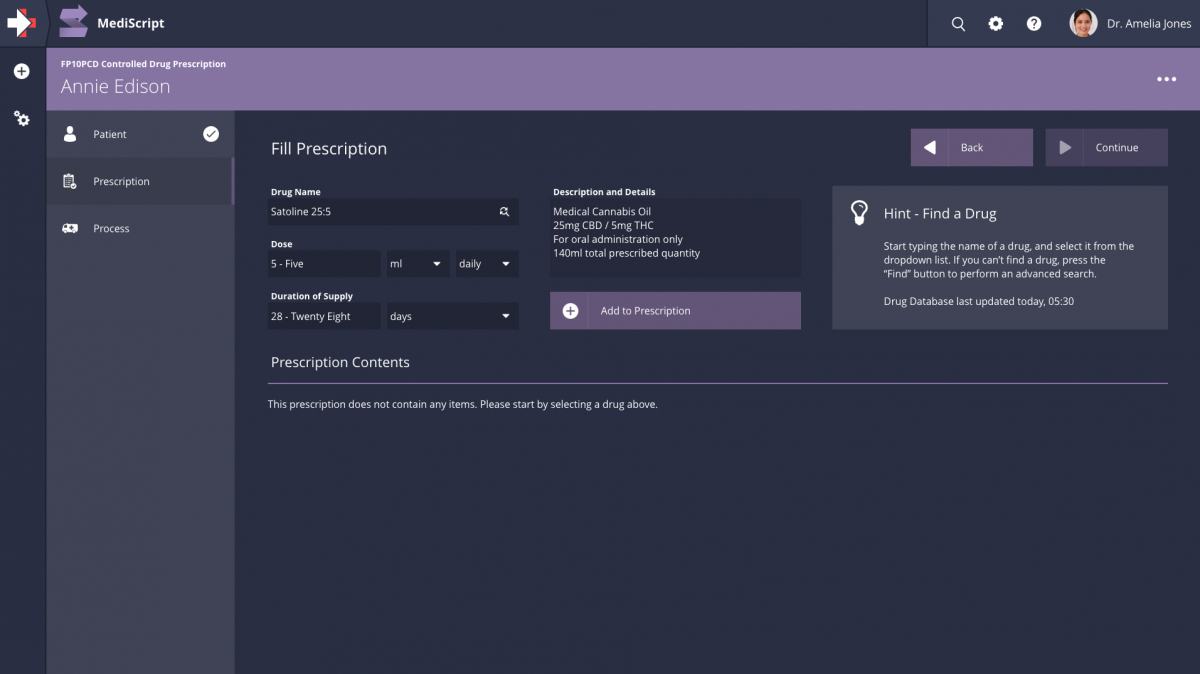Click the Drug Name input showing Satoline 25:5

coord(380,211)
